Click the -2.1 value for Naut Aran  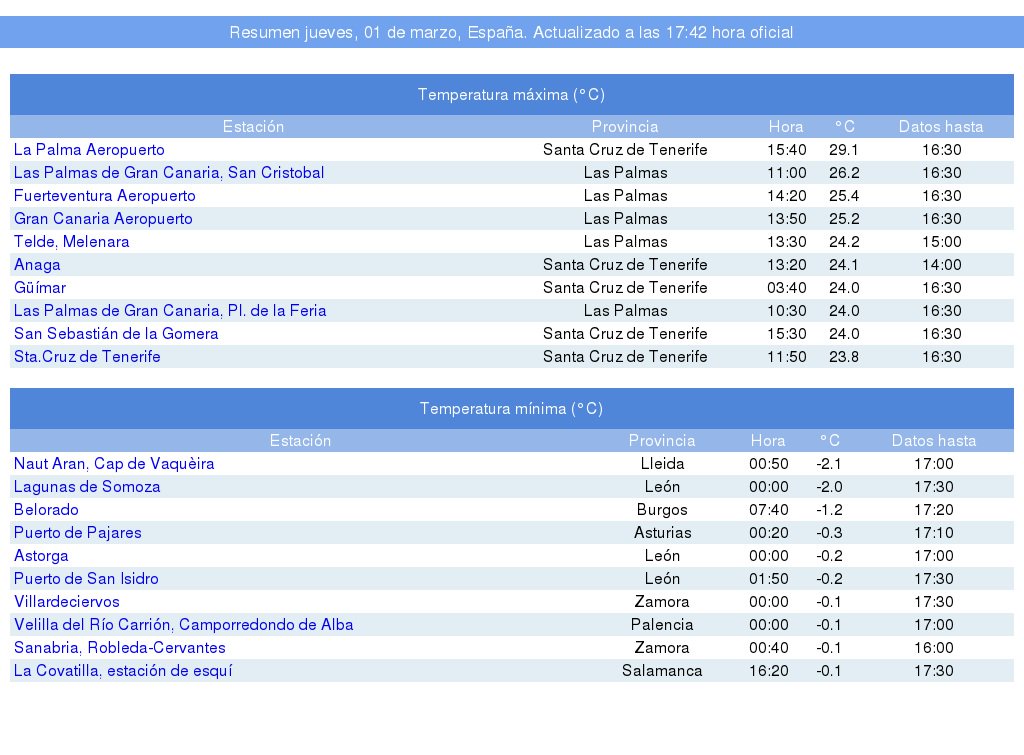pyautogui.click(x=829, y=464)
